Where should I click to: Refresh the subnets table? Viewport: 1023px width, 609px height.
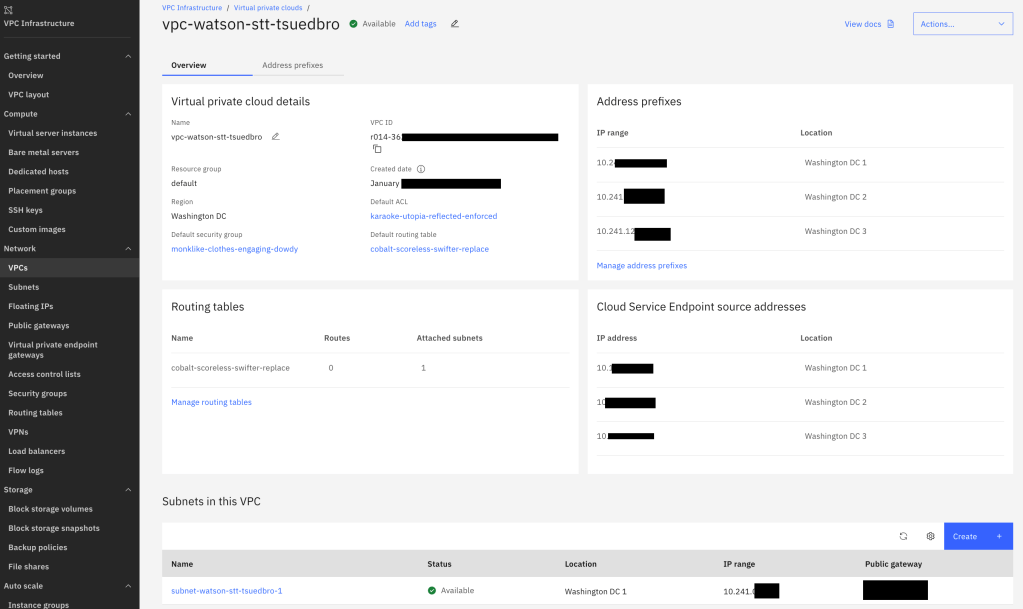click(903, 536)
